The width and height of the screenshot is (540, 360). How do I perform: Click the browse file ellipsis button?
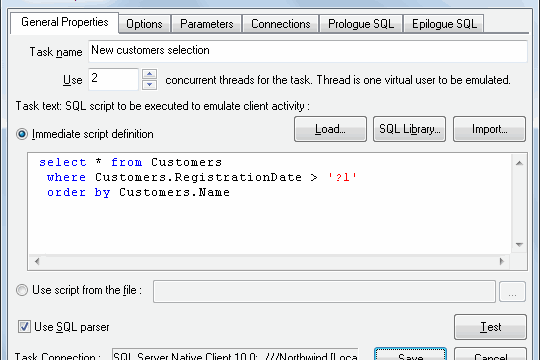(x=512, y=291)
